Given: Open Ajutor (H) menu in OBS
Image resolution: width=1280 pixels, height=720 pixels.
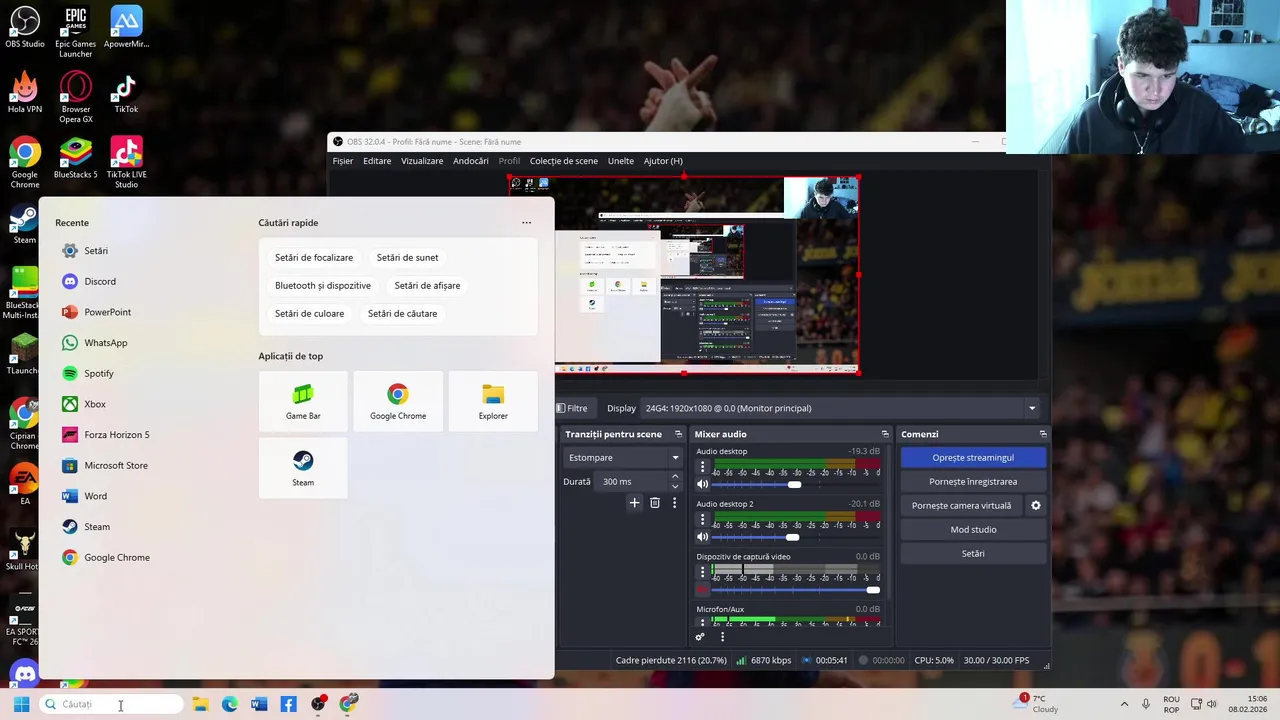Looking at the screenshot, I should [x=663, y=161].
